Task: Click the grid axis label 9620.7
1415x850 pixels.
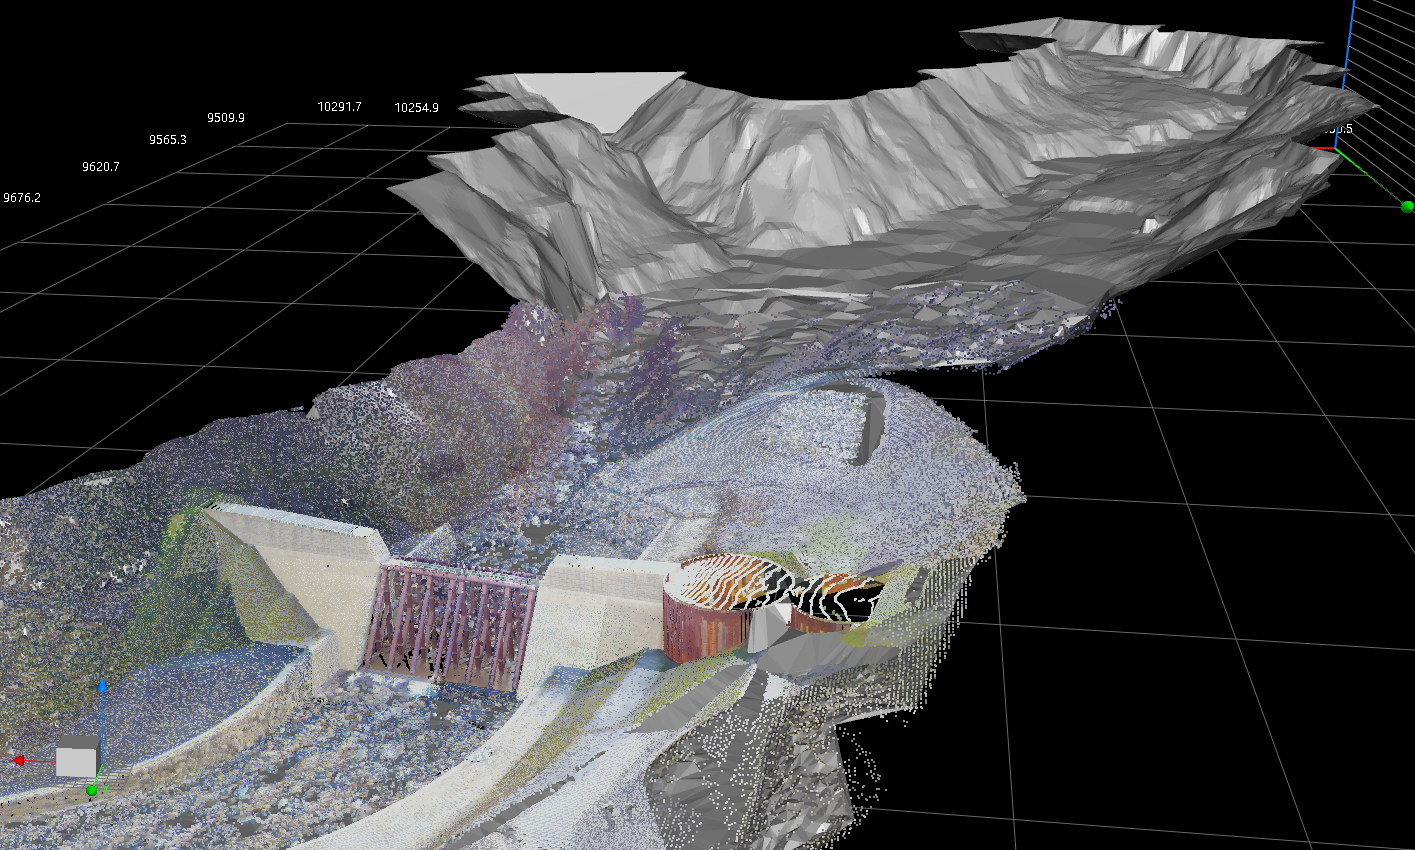Action: coord(101,167)
